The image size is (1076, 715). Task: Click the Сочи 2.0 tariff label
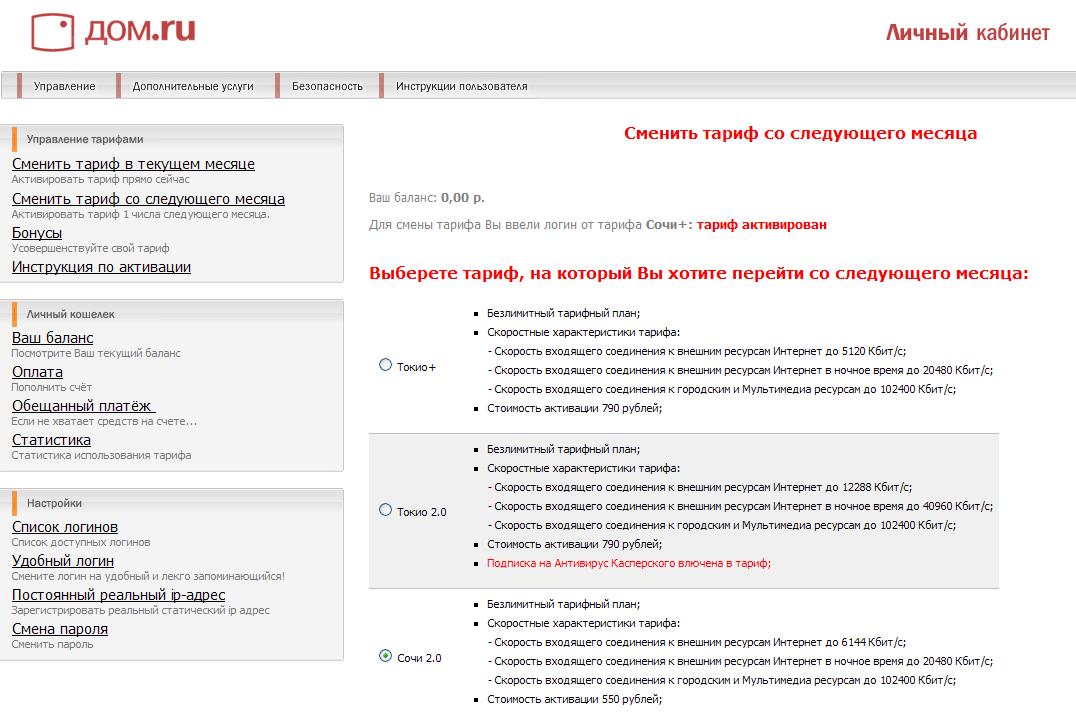point(419,658)
